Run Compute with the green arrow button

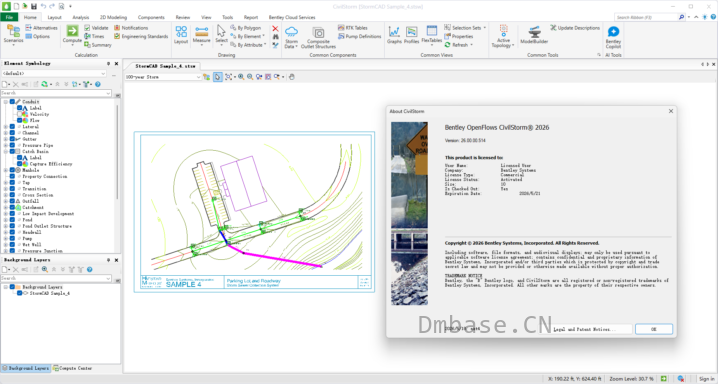[72, 34]
